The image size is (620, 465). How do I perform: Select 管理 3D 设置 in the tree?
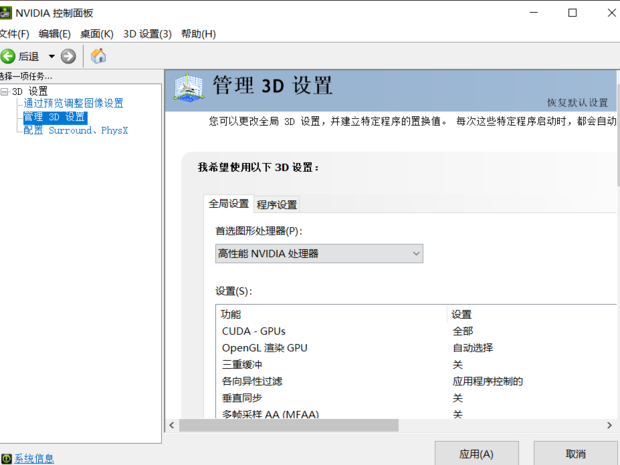click(x=55, y=117)
